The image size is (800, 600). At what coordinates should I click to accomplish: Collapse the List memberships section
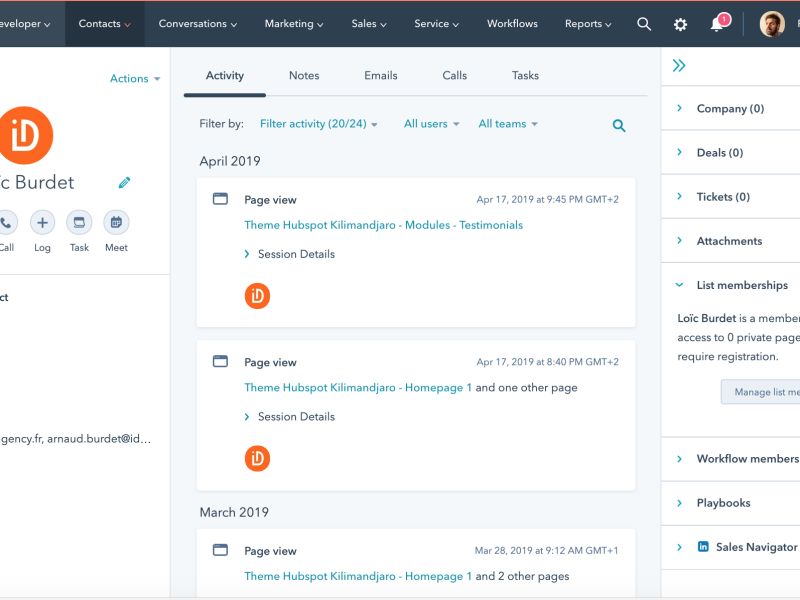[732, 285]
